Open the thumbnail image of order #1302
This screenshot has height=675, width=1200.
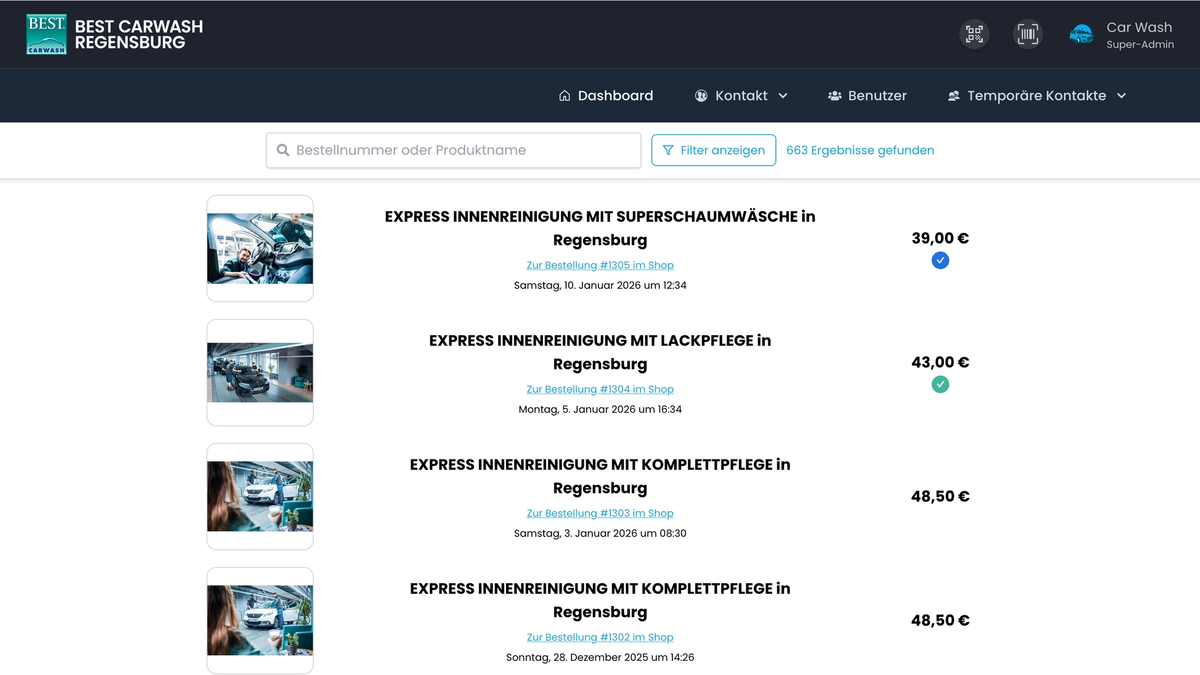coord(260,620)
